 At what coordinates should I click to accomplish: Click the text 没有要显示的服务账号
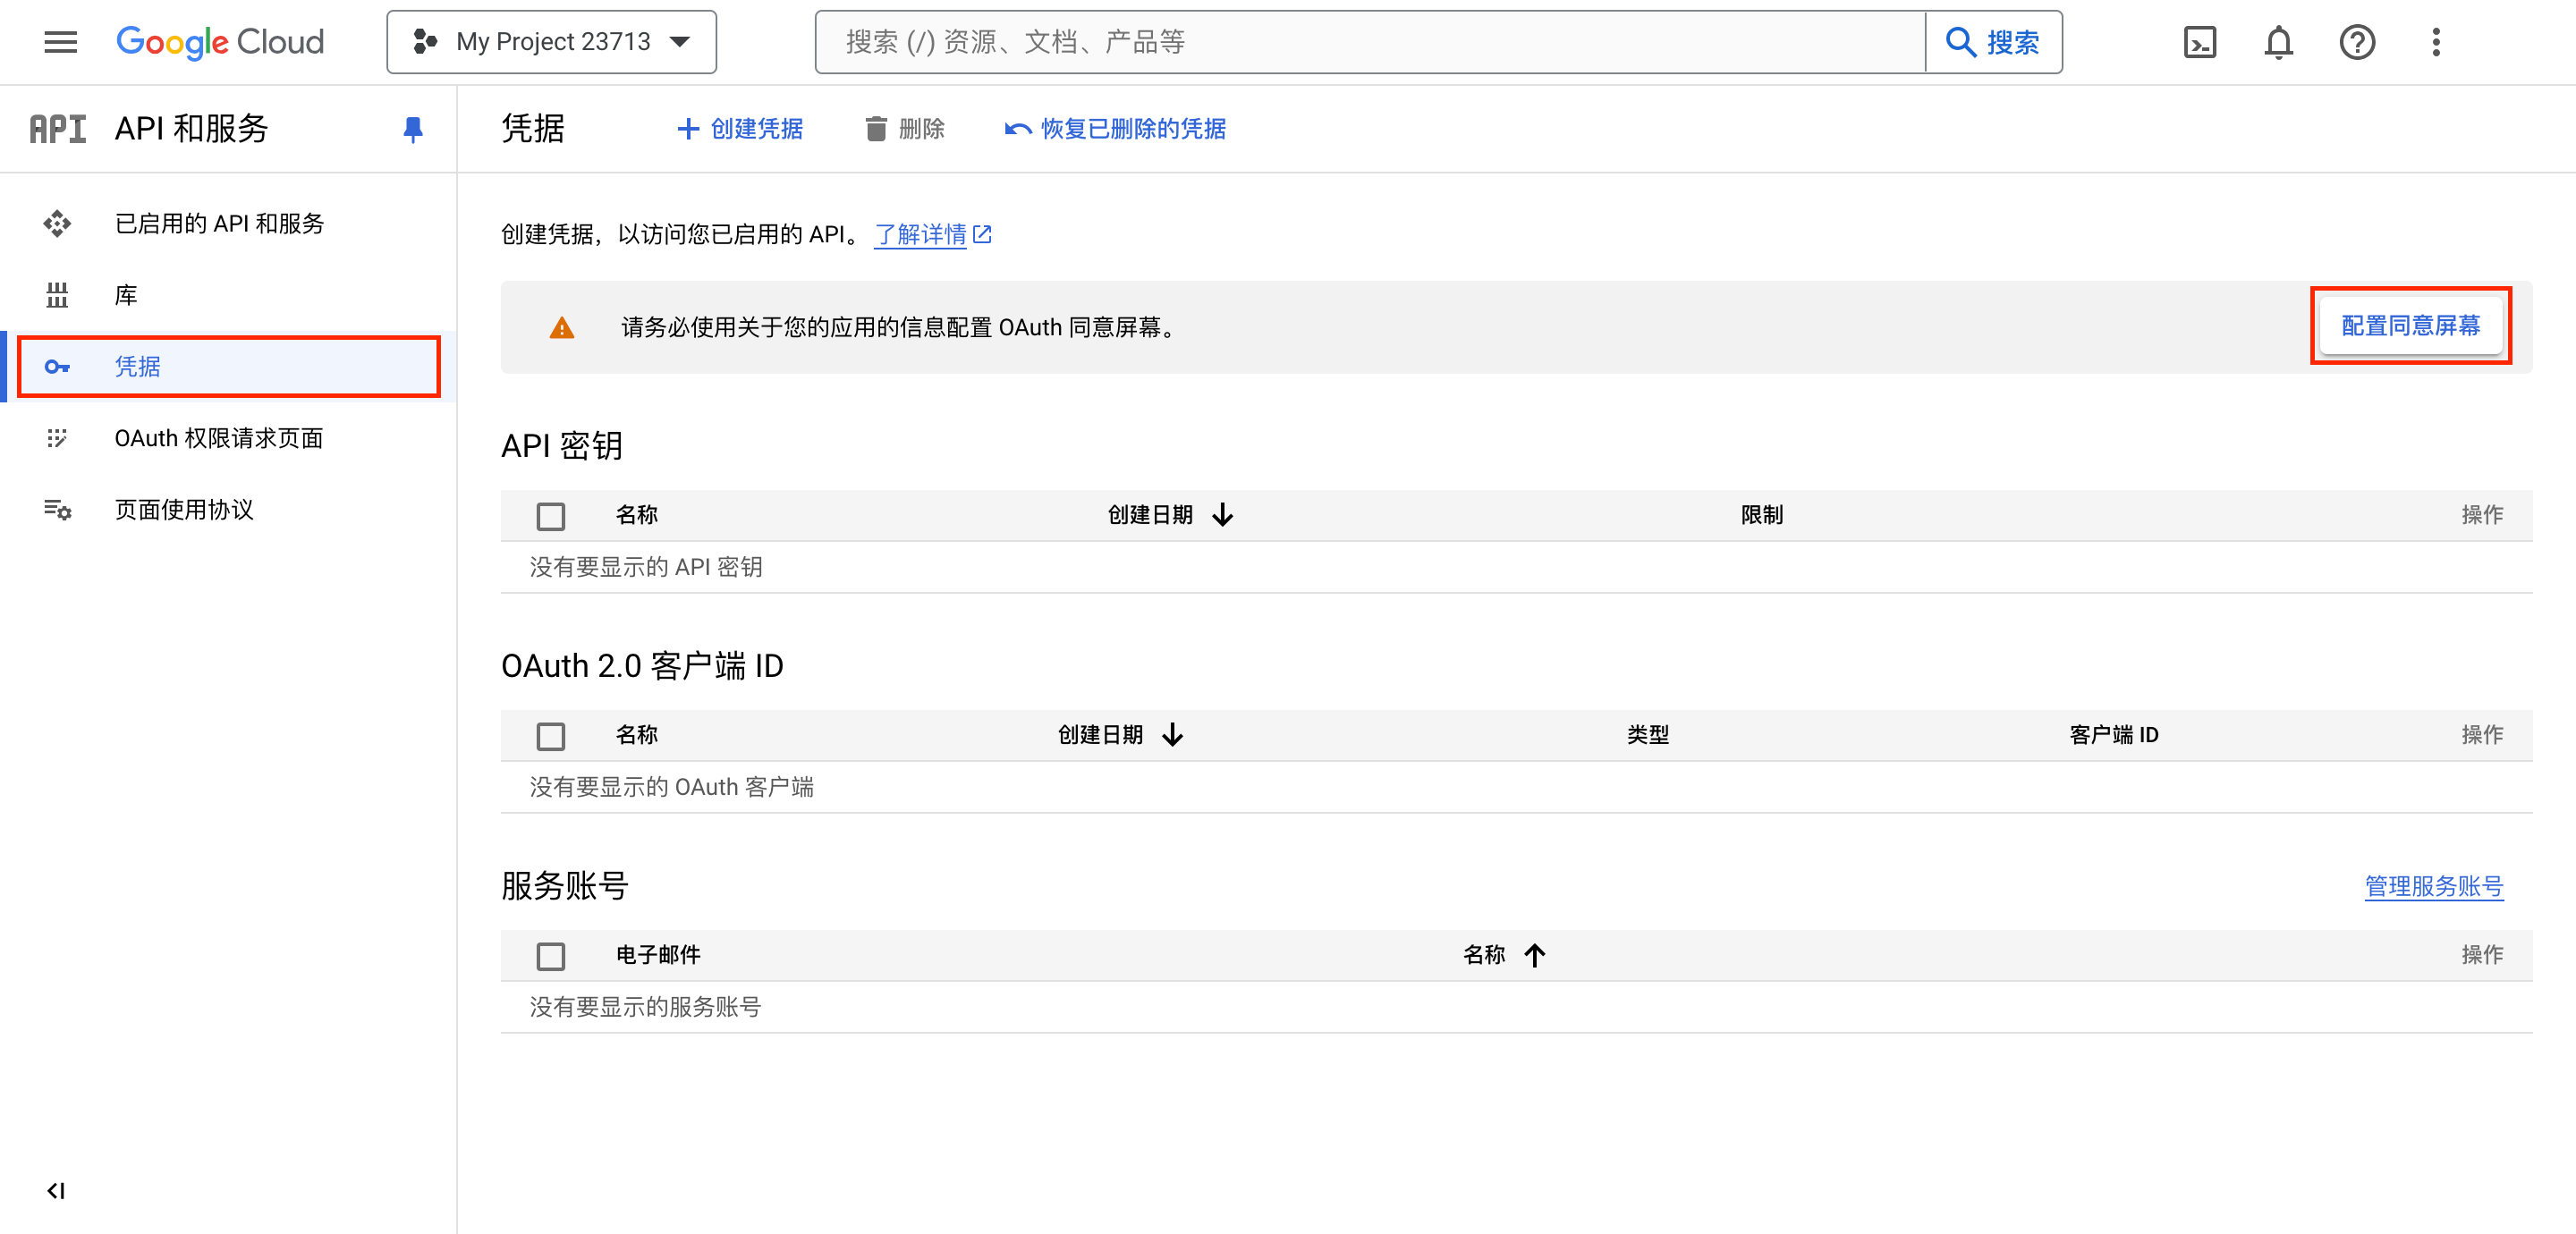click(x=645, y=1007)
